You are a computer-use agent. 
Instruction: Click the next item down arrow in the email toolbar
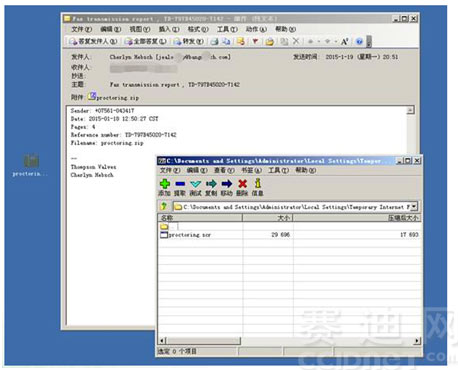pyautogui.click(x=328, y=41)
